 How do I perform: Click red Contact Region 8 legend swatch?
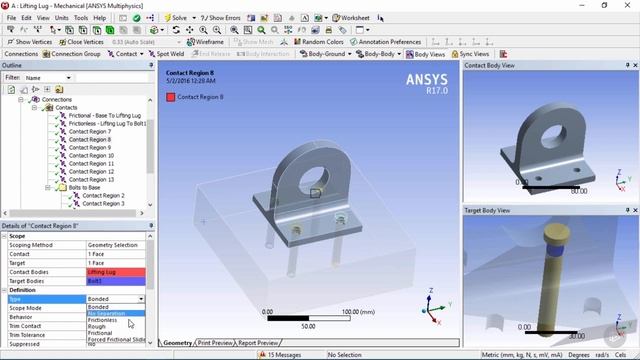click(171, 97)
